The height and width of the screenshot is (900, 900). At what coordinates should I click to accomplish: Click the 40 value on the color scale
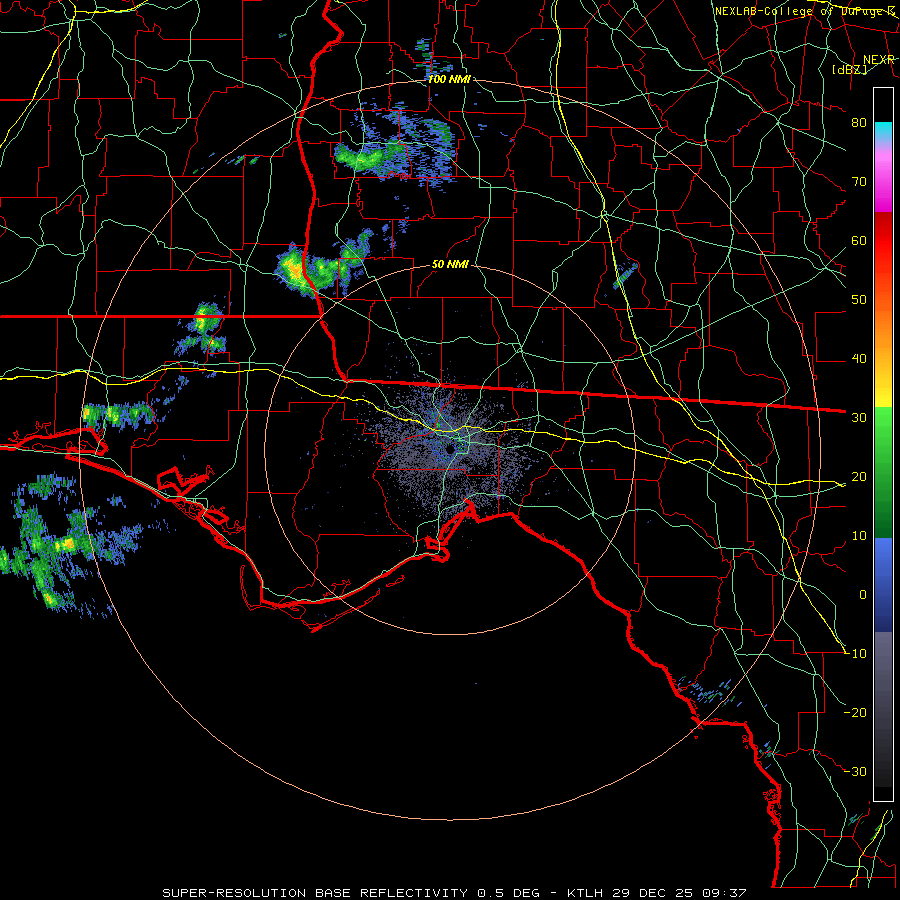pos(859,359)
